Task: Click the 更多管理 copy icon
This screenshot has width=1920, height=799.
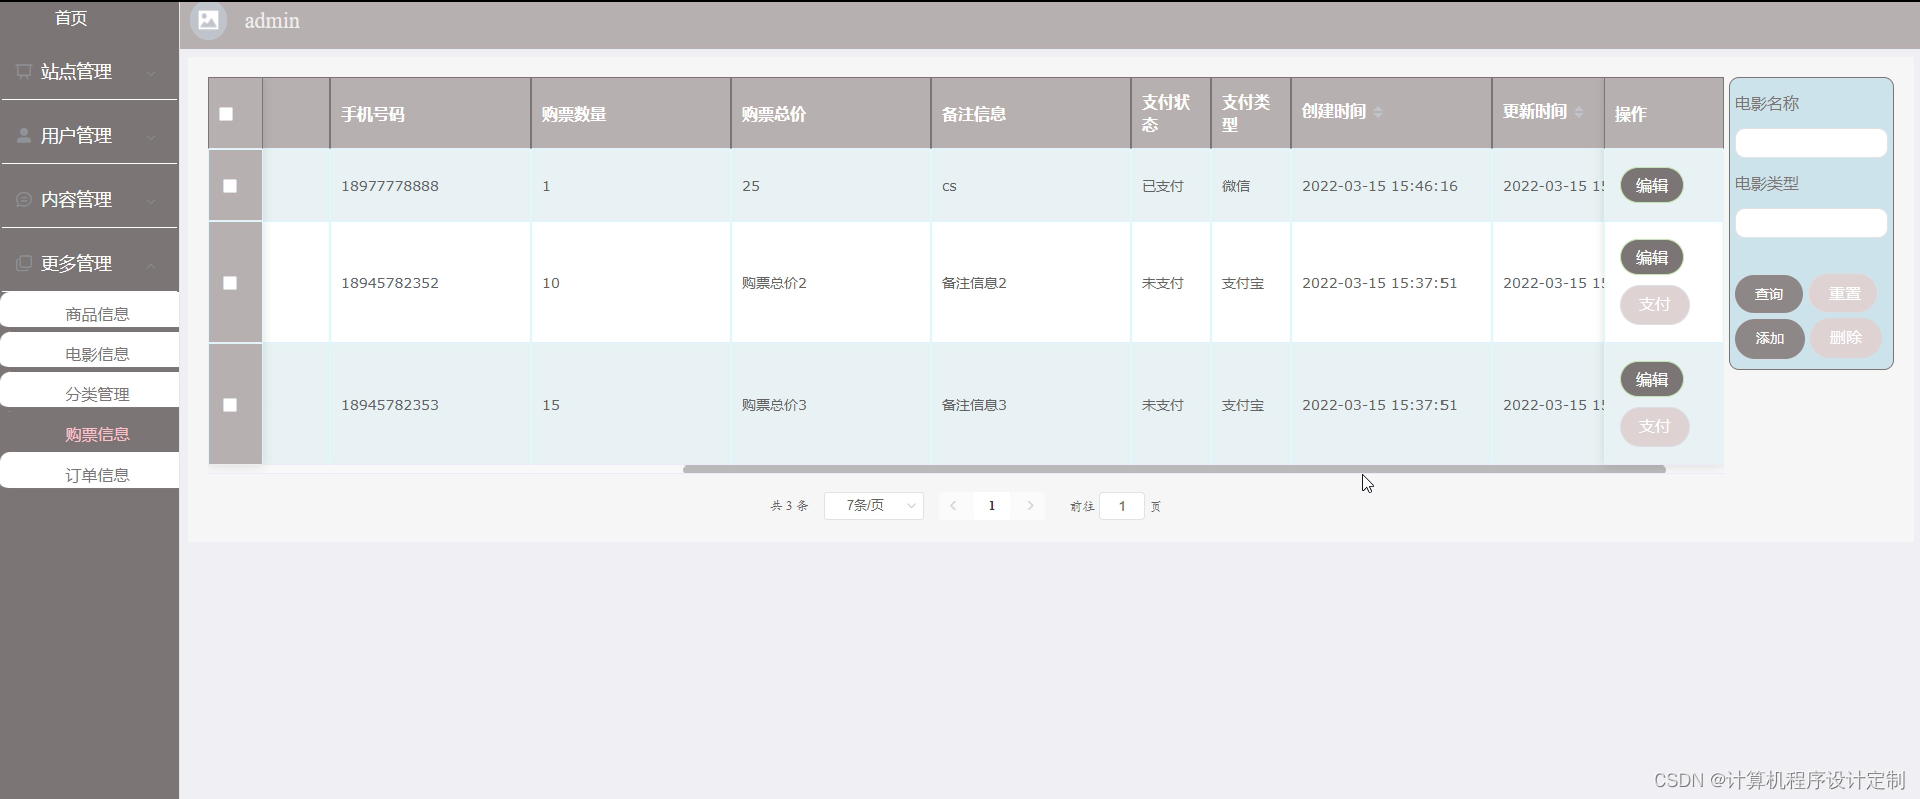Action: coord(24,263)
